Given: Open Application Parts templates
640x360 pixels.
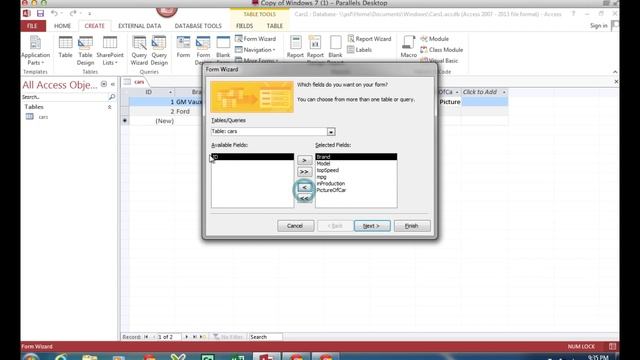Looking at the screenshot, I should 36,51.
